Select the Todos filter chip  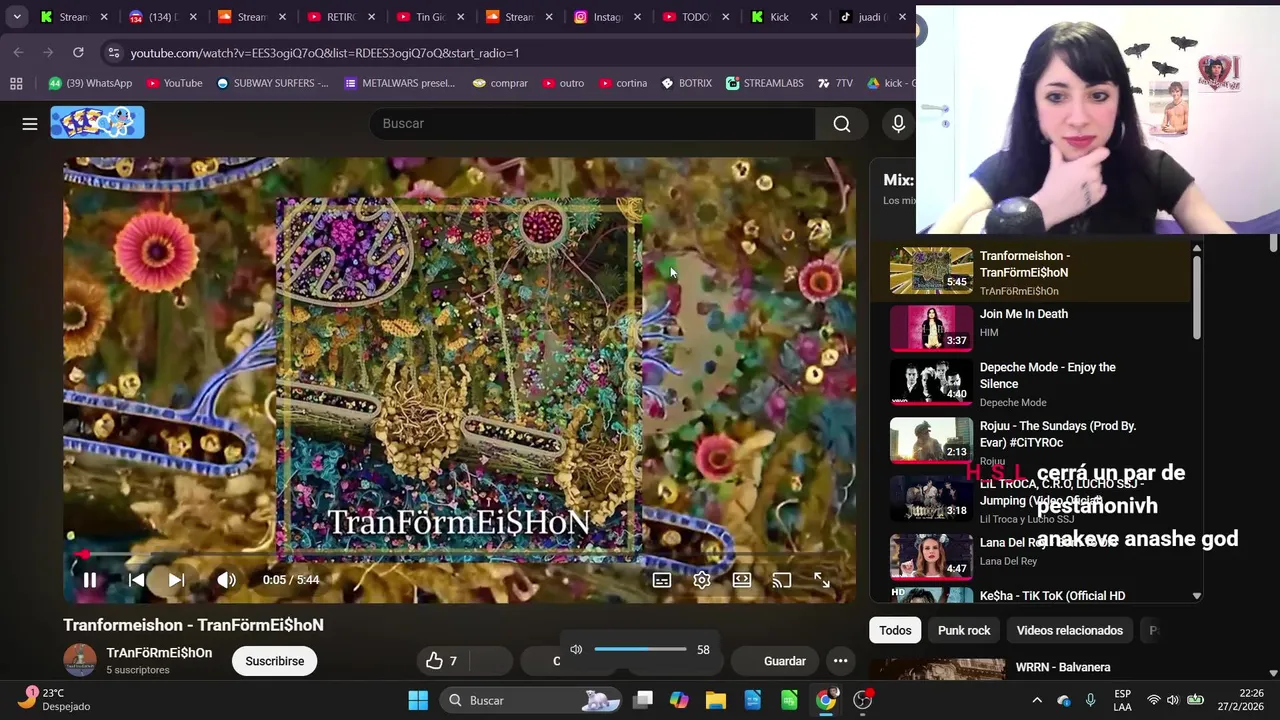(x=895, y=631)
